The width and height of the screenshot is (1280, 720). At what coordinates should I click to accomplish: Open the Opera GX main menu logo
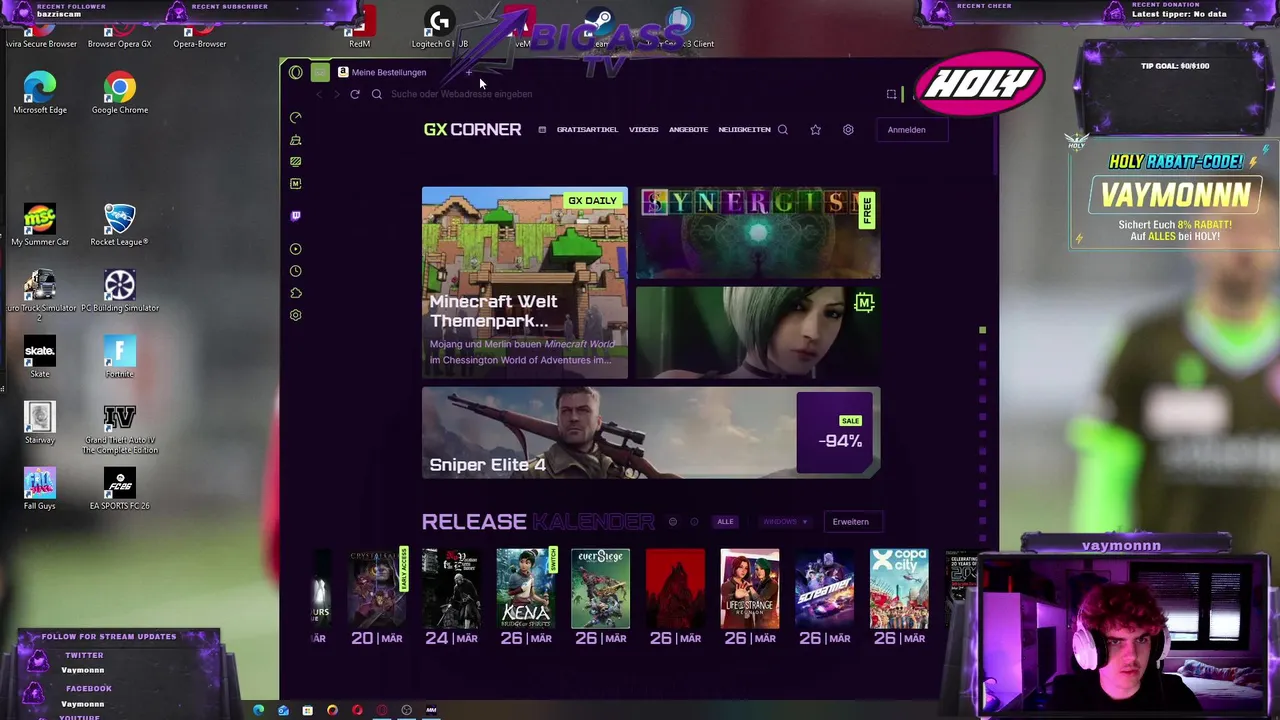click(x=296, y=72)
